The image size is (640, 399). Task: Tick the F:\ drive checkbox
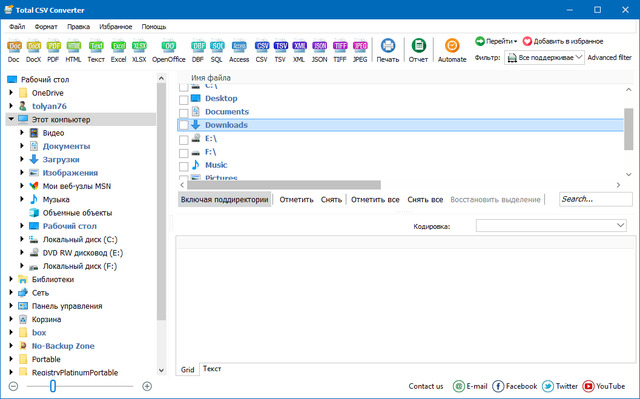pos(184,153)
